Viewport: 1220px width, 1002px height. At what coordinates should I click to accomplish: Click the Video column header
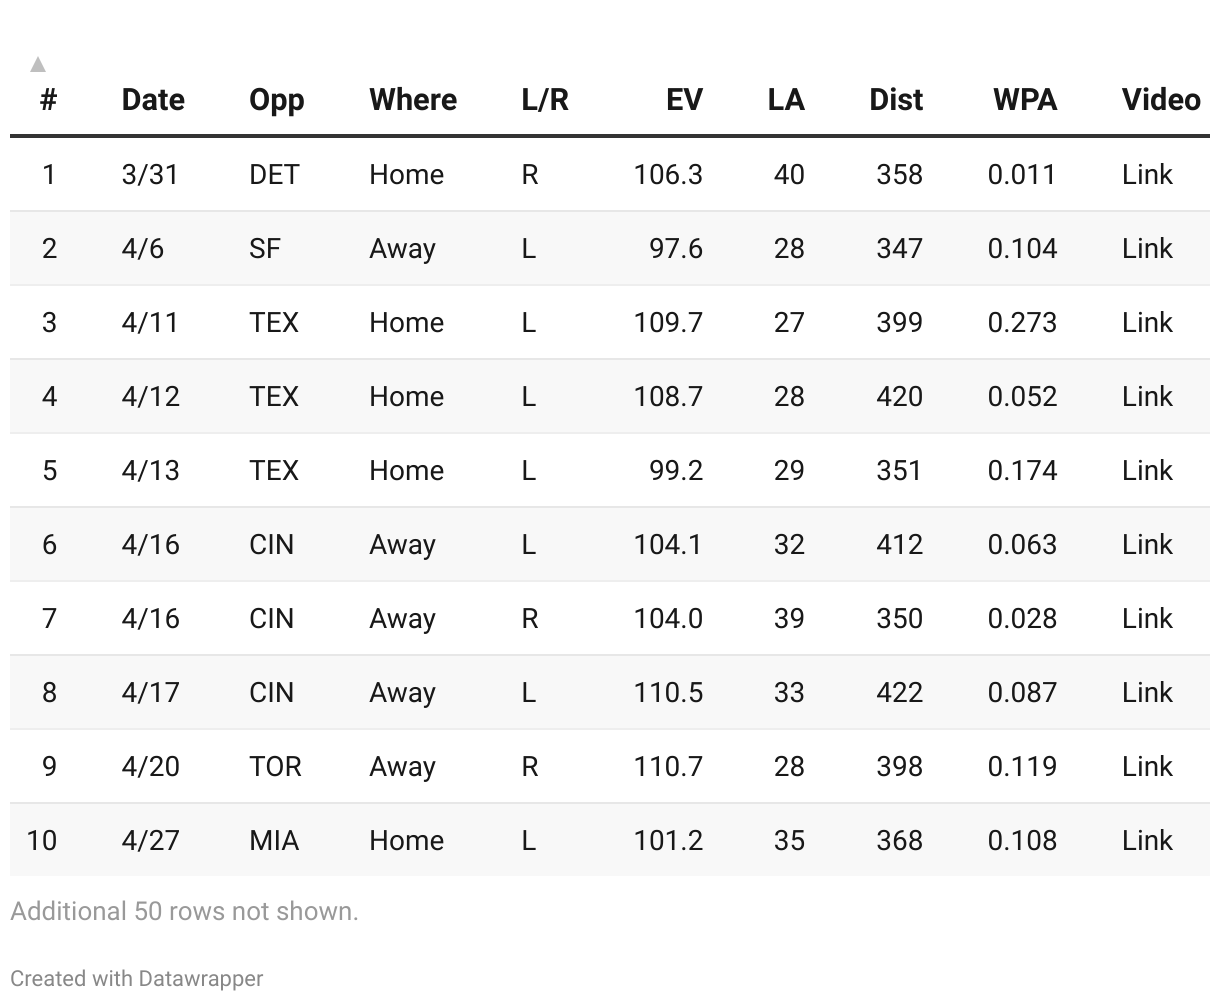click(1161, 100)
